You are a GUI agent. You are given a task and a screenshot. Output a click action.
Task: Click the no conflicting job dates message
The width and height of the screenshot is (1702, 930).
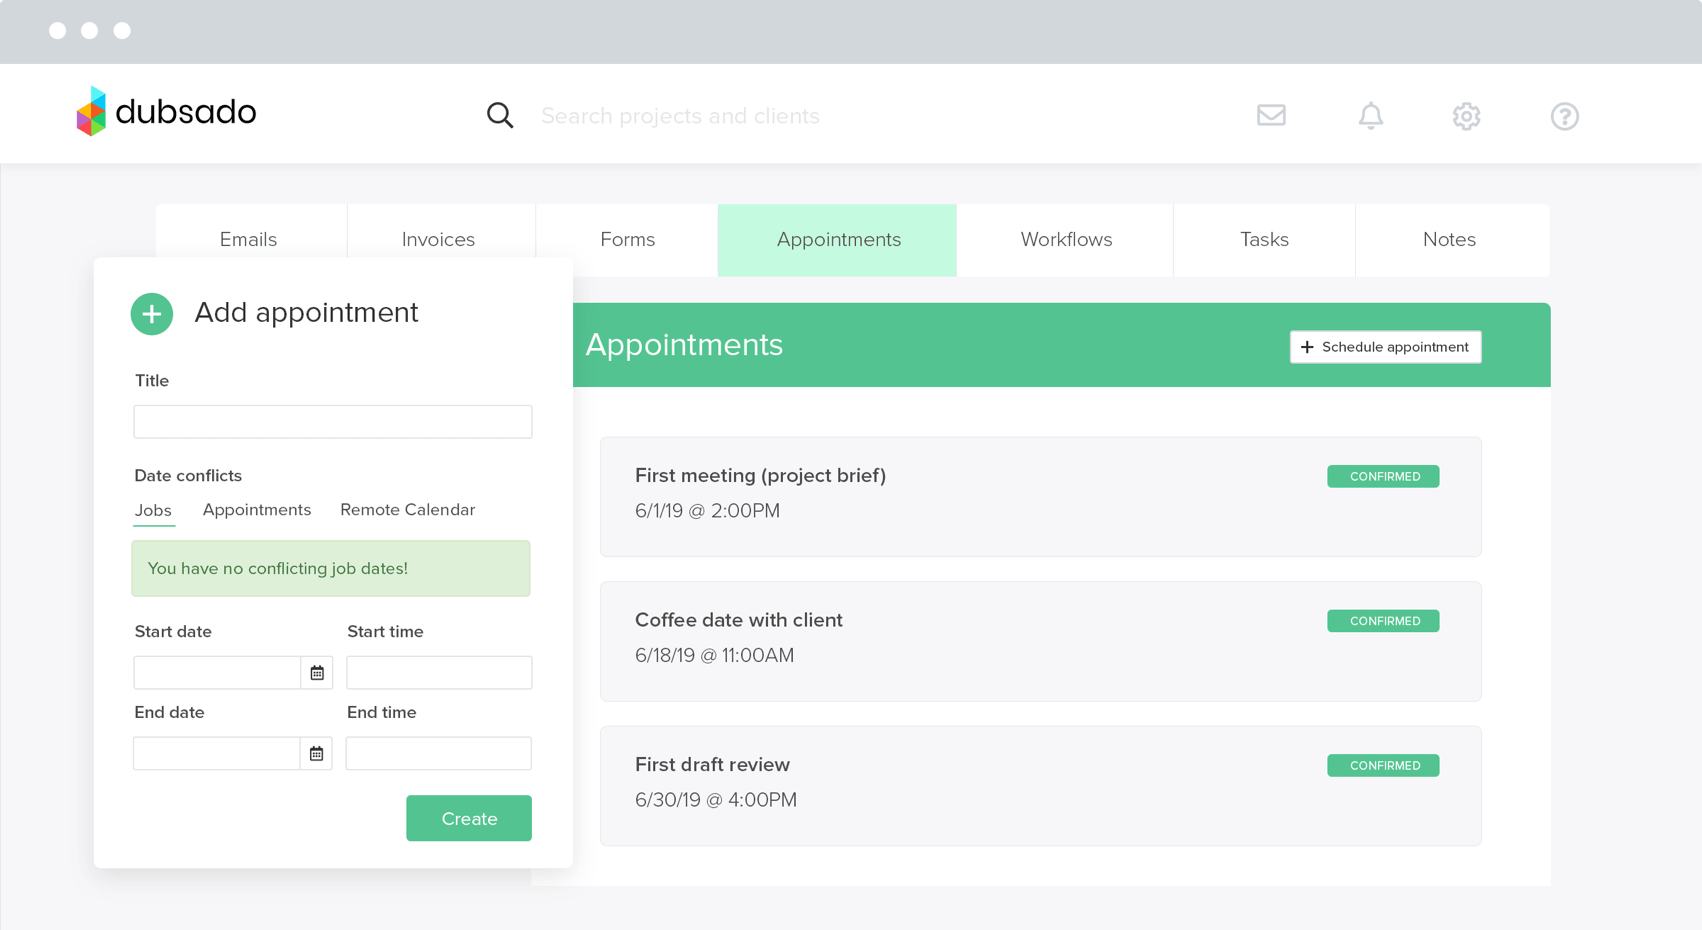click(331, 569)
